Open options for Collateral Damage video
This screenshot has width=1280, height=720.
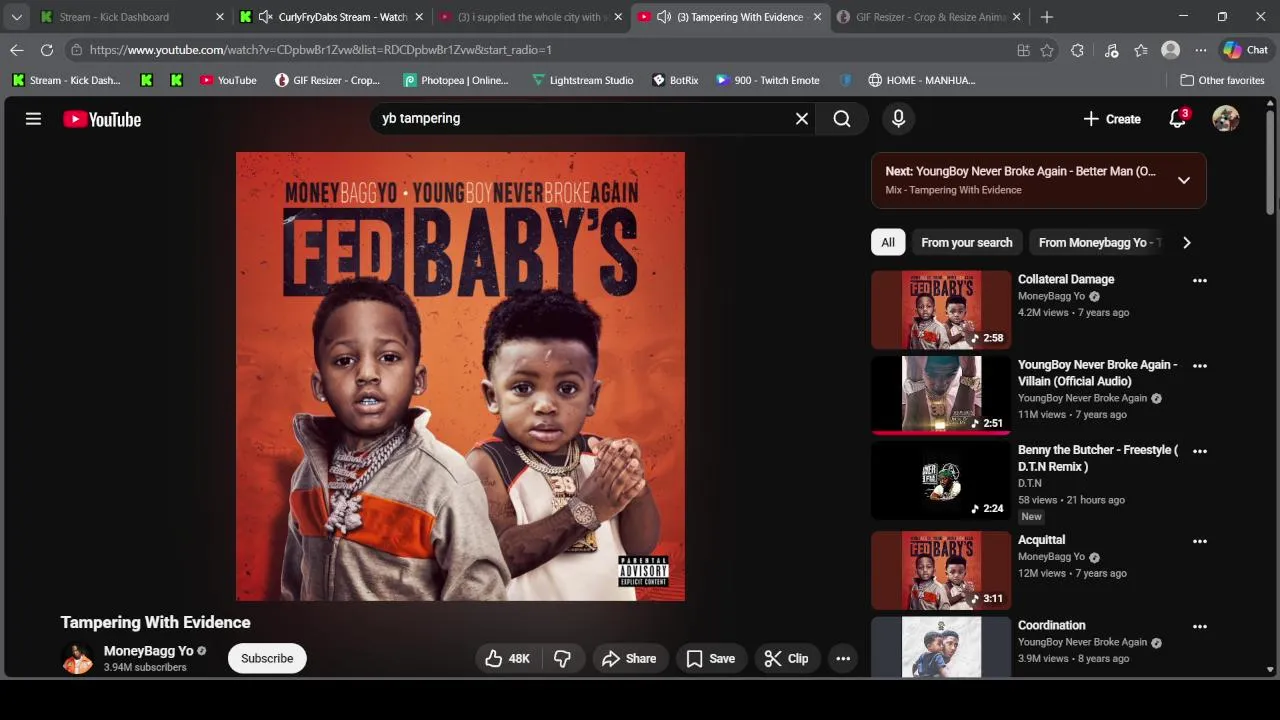click(x=1200, y=280)
